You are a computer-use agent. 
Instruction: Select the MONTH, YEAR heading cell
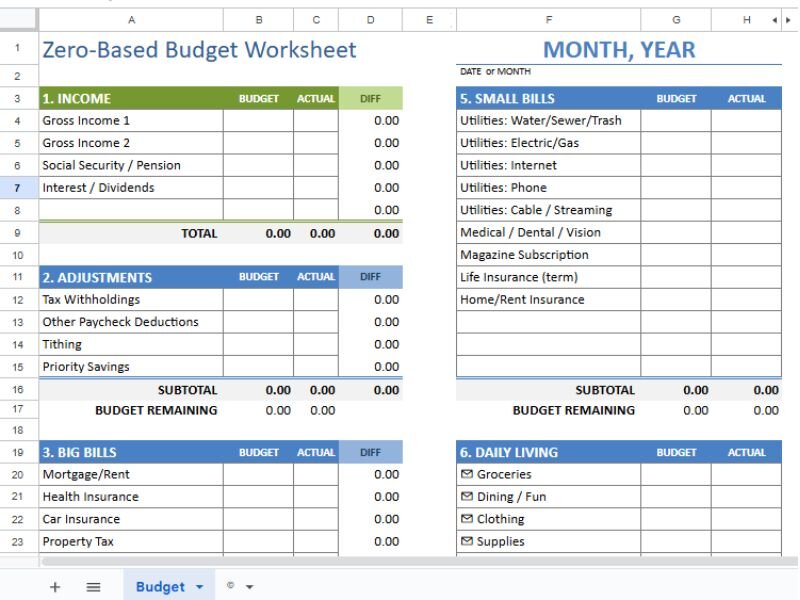619,49
